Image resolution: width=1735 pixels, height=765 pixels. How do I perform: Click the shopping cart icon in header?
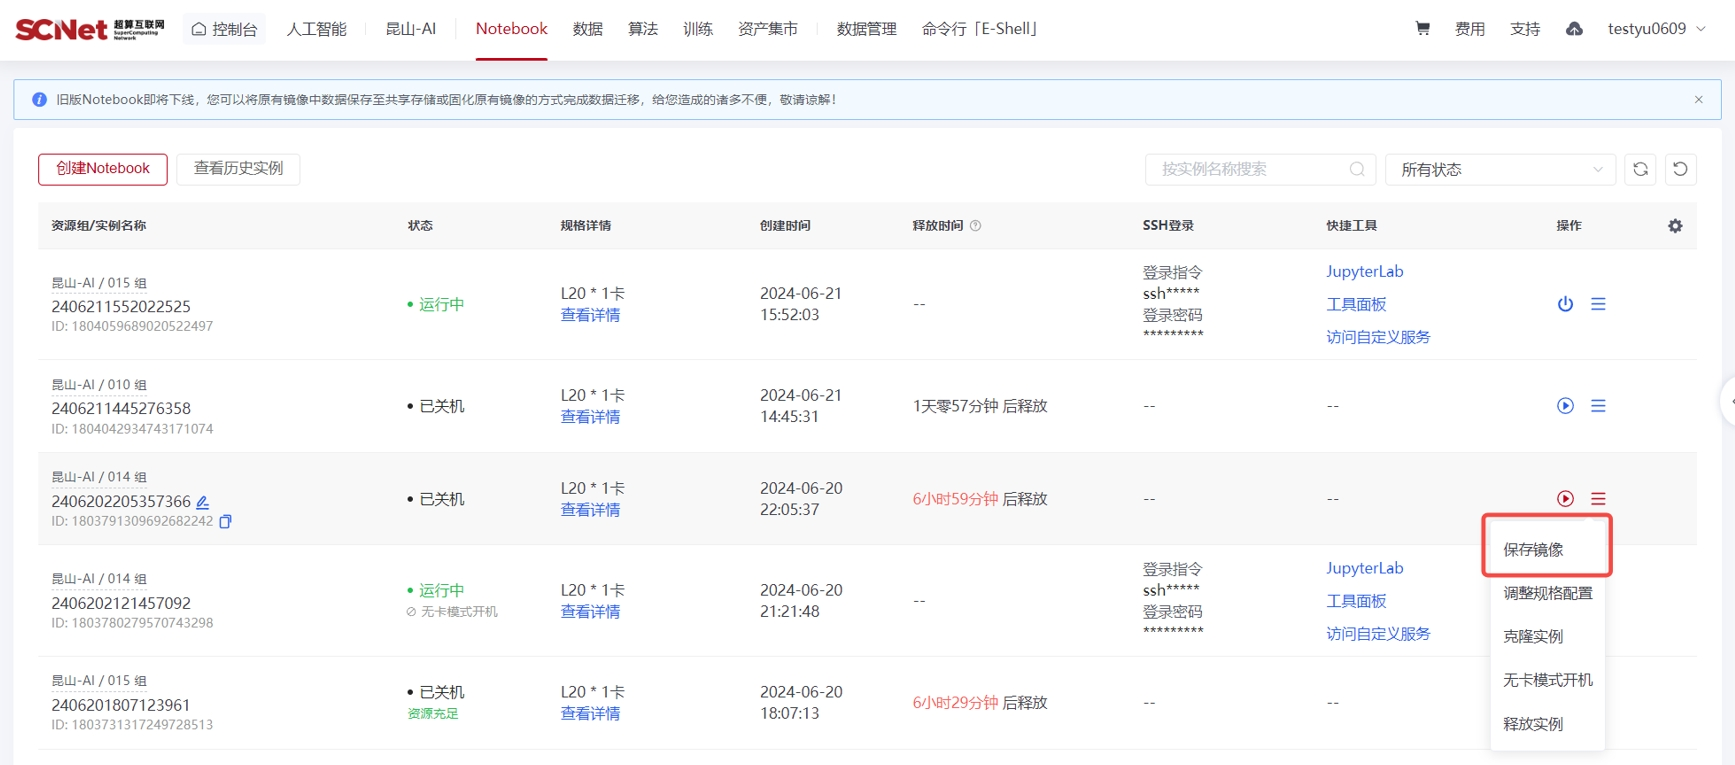pos(1422,29)
